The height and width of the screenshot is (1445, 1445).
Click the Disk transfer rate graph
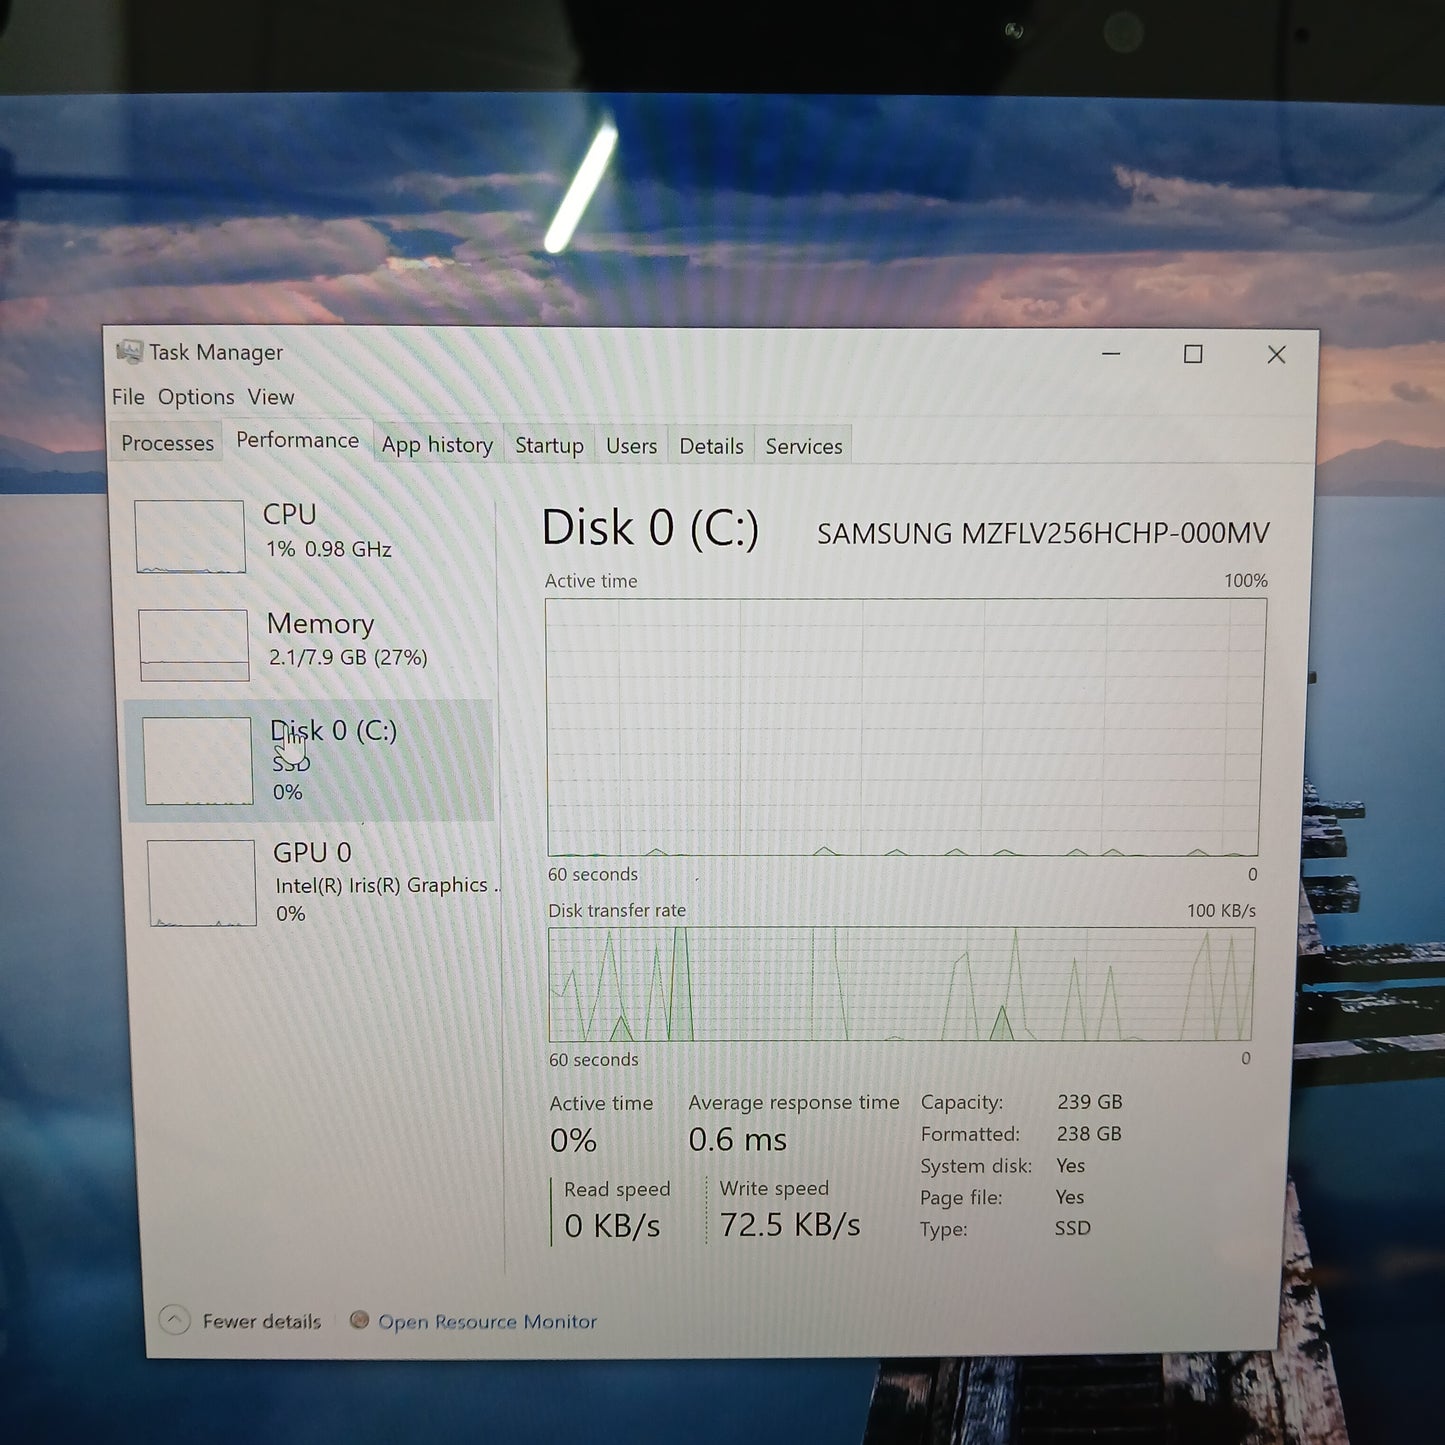click(900, 984)
